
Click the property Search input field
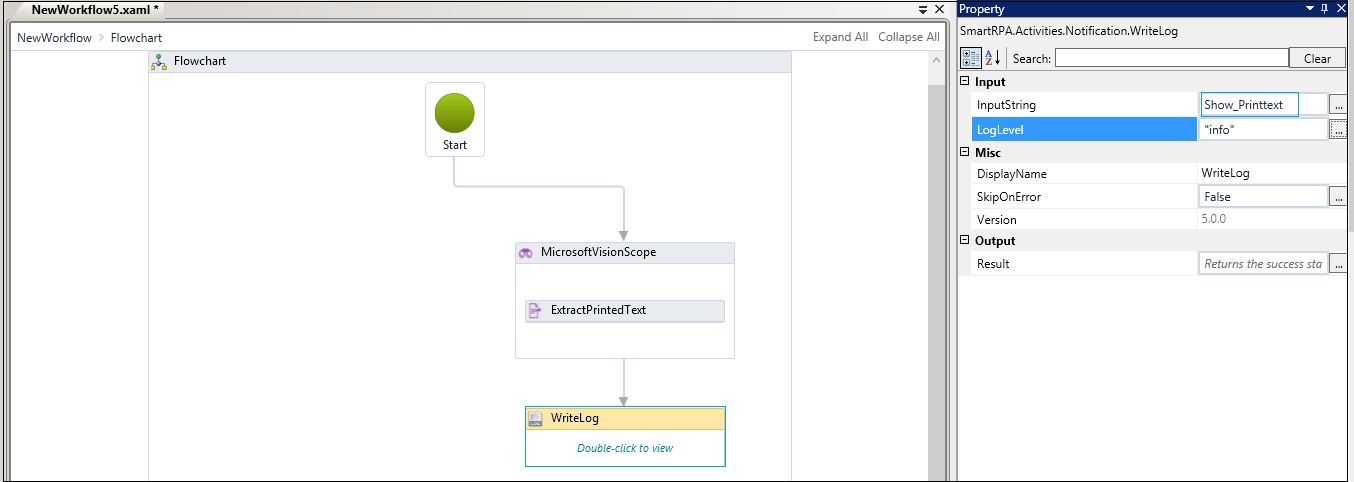pos(1171,58)
